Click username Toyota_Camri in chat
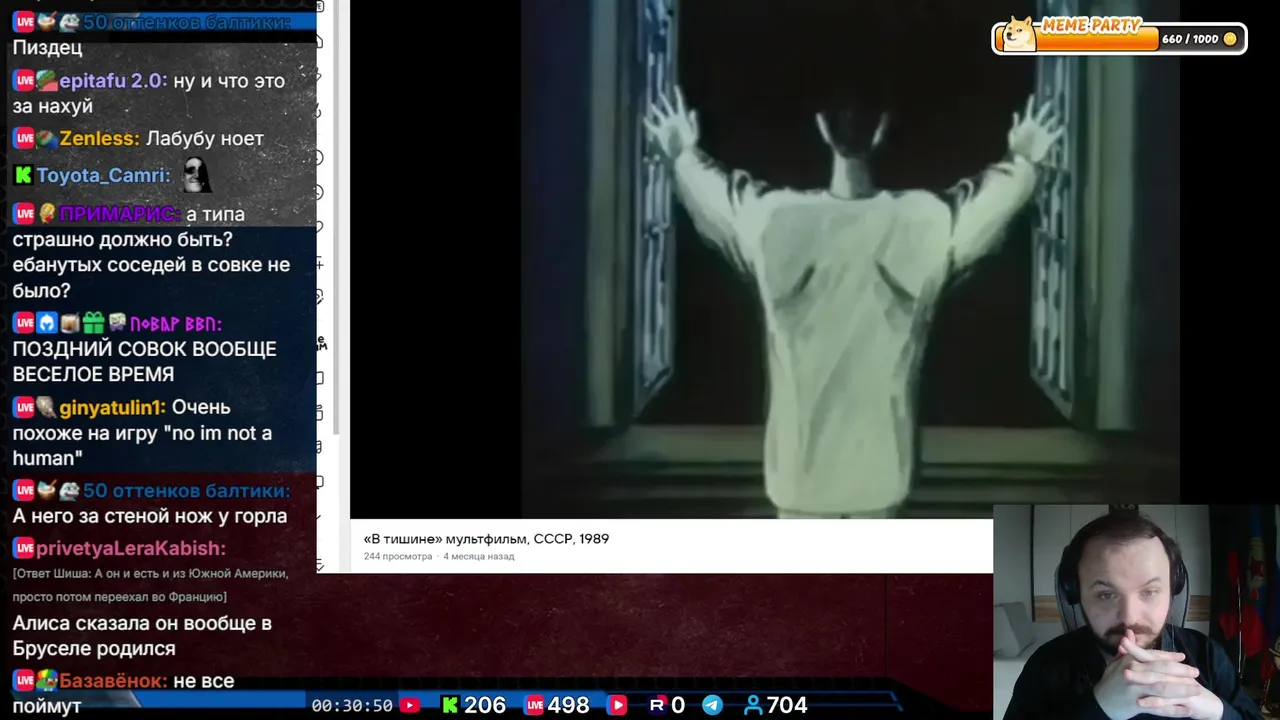1280x720 pixels. tap(103, 176)
